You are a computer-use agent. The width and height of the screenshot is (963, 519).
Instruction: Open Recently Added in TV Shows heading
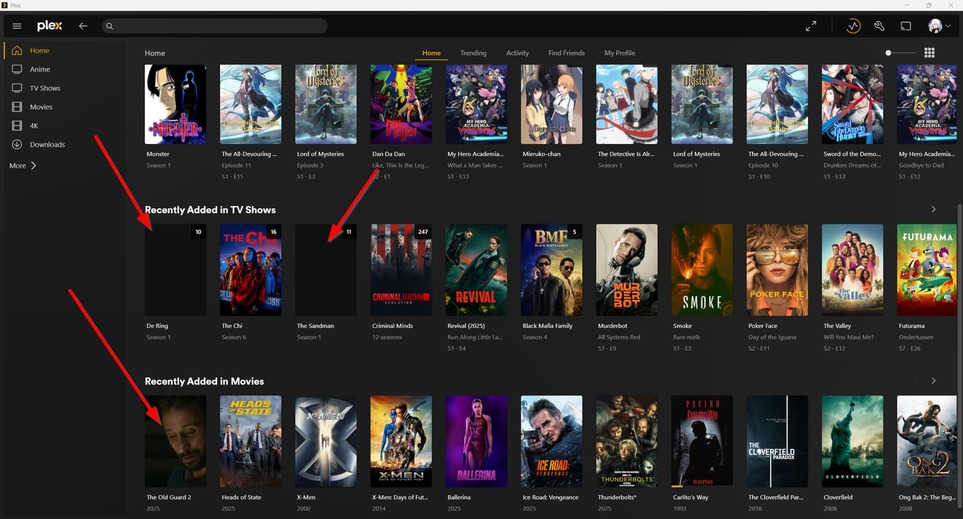tap(210, 210)
